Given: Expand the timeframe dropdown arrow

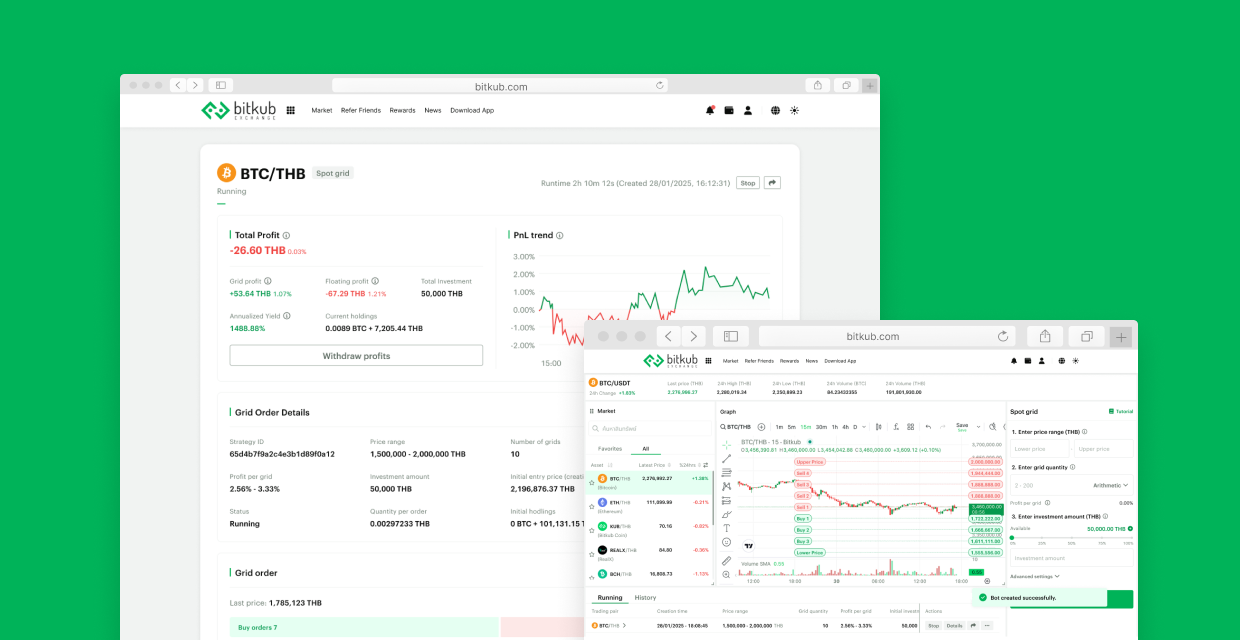Looking at the screenshot, I should coord(865,427).
